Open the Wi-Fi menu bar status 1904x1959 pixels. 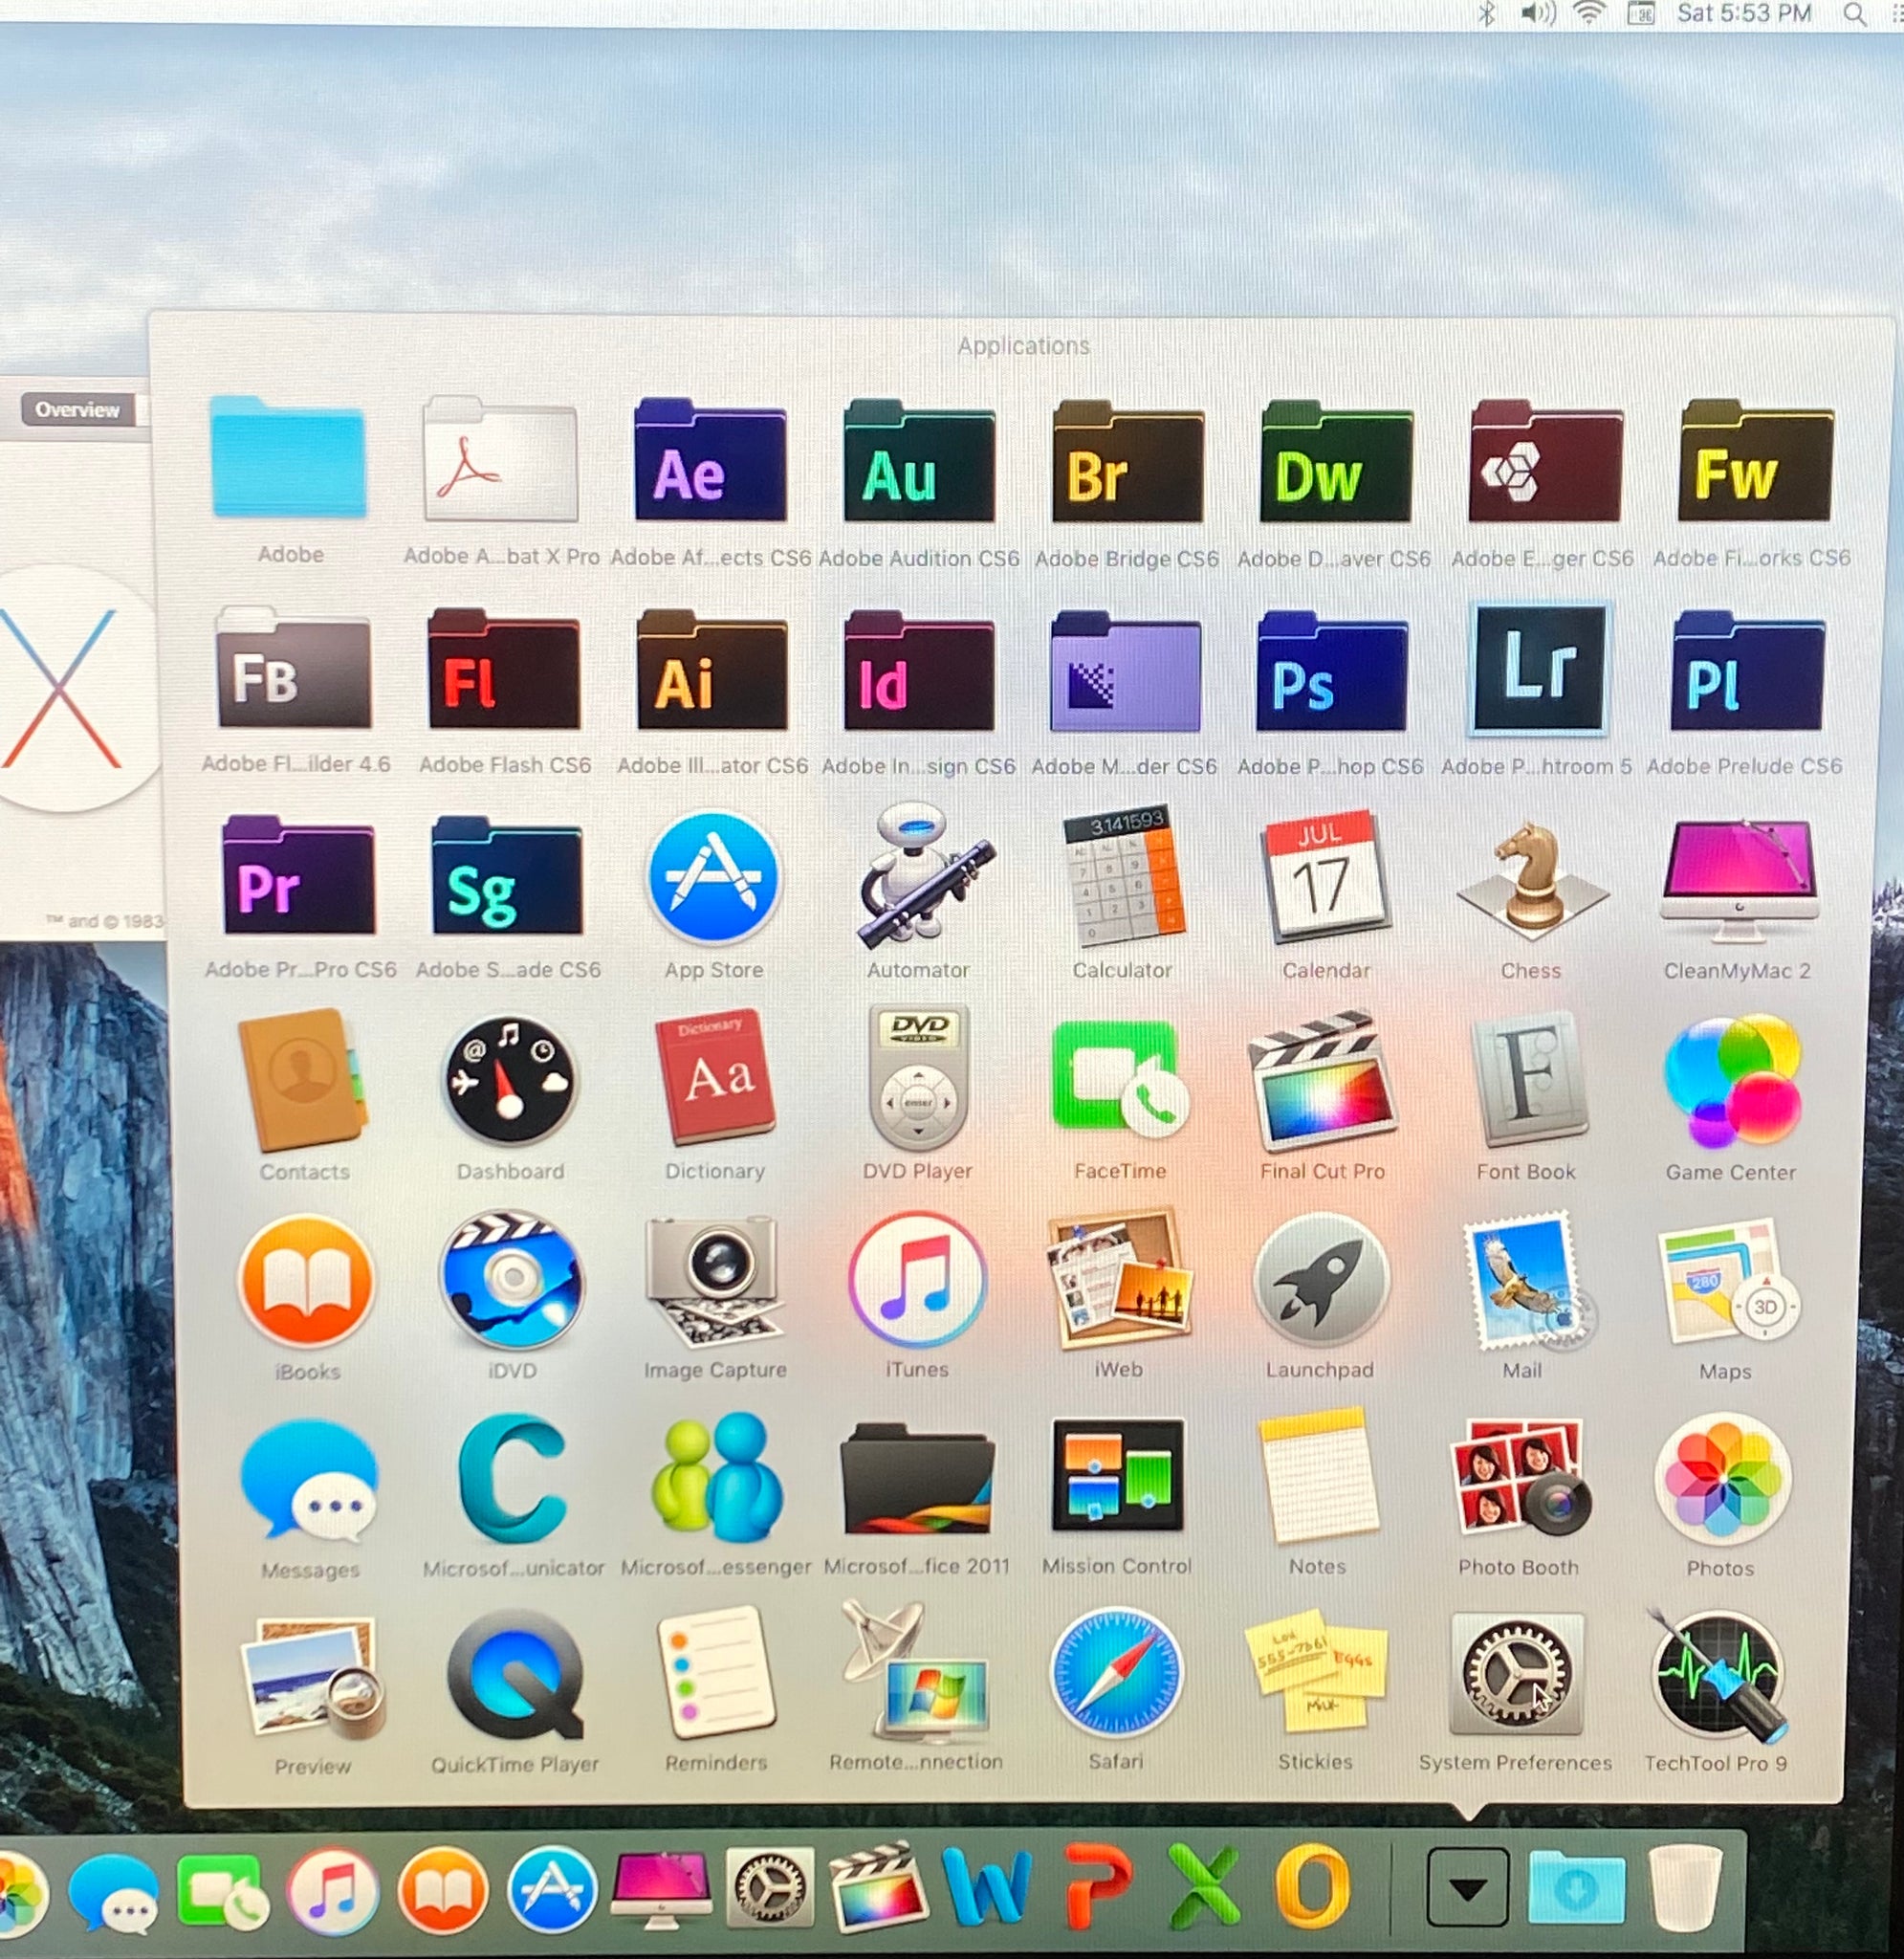[x=1589, y=13]
